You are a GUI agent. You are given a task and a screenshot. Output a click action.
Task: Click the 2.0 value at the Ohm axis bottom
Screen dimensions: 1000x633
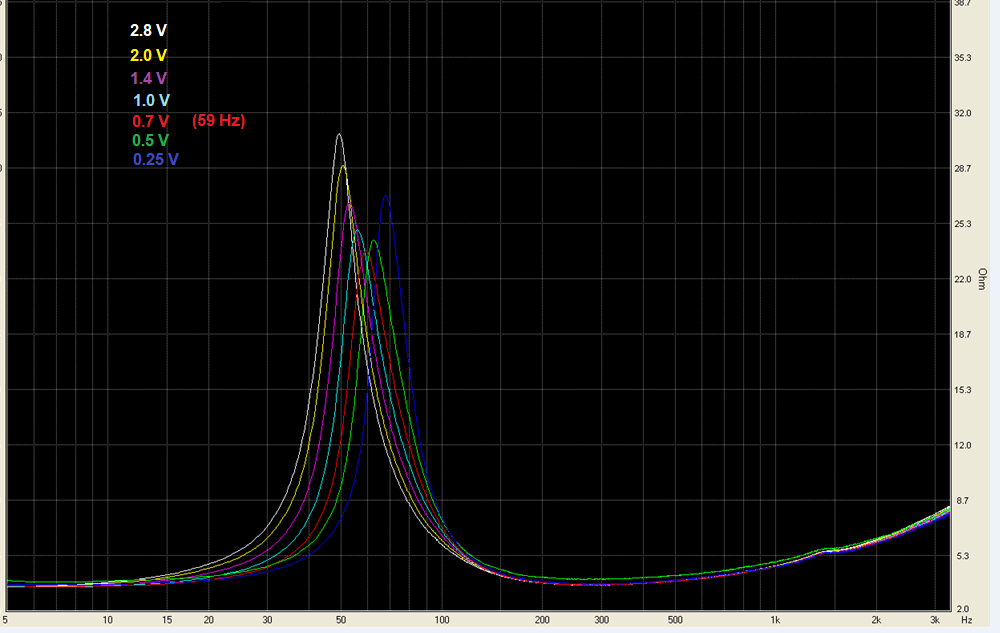point(962,609)
